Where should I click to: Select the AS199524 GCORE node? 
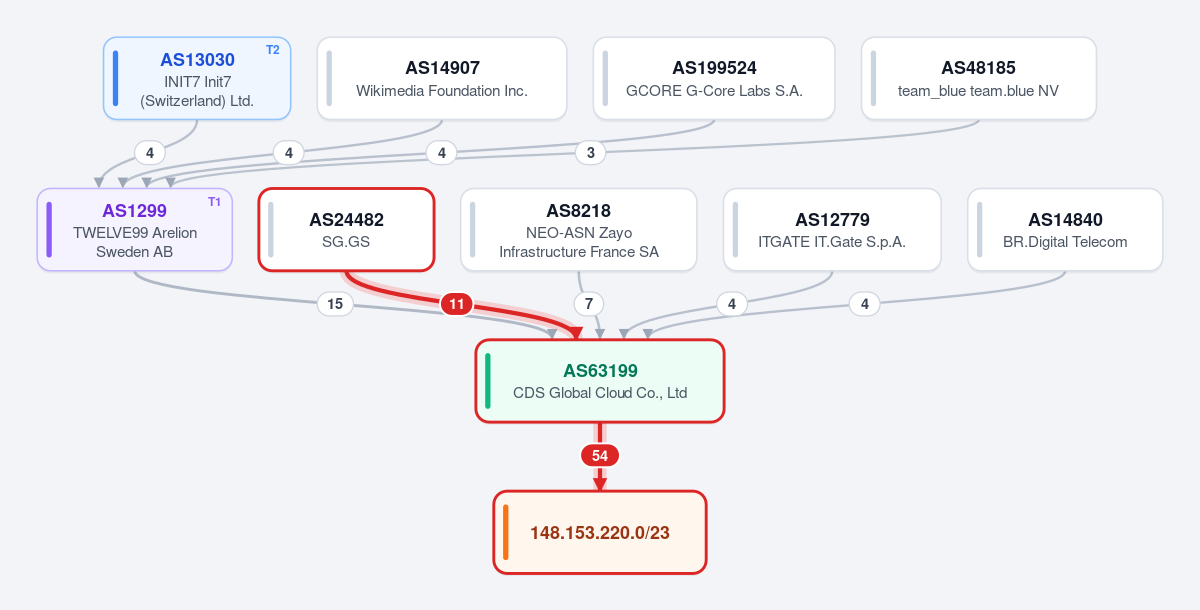714,78
